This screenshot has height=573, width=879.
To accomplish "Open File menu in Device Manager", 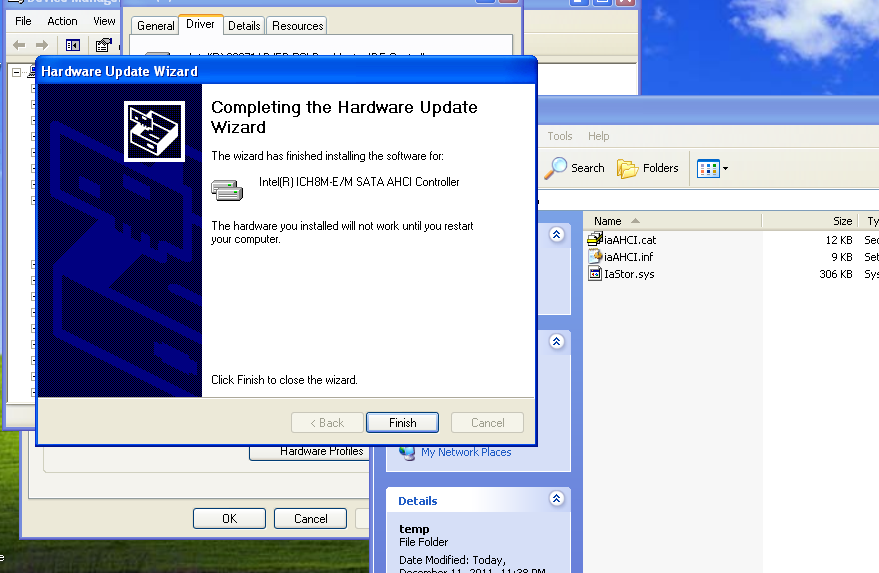I will coord(23,21).
